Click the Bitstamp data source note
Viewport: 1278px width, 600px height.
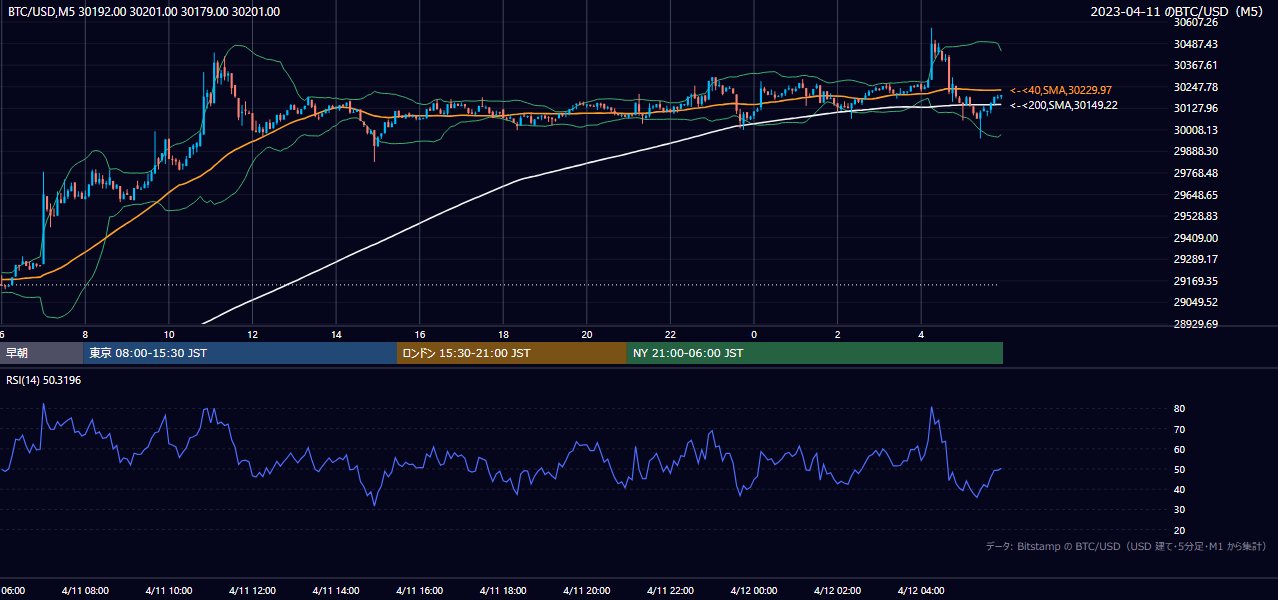pyautogui.click(x=1126, y=546)
